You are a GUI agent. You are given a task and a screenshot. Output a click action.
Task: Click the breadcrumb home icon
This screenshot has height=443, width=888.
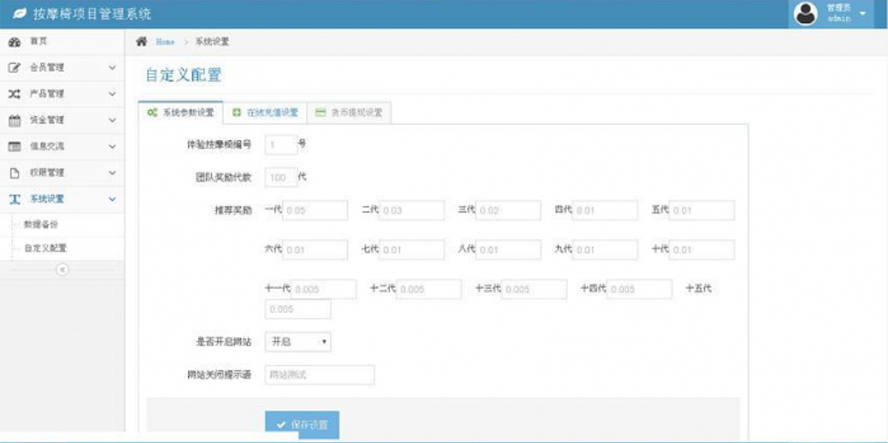point(142,41)
